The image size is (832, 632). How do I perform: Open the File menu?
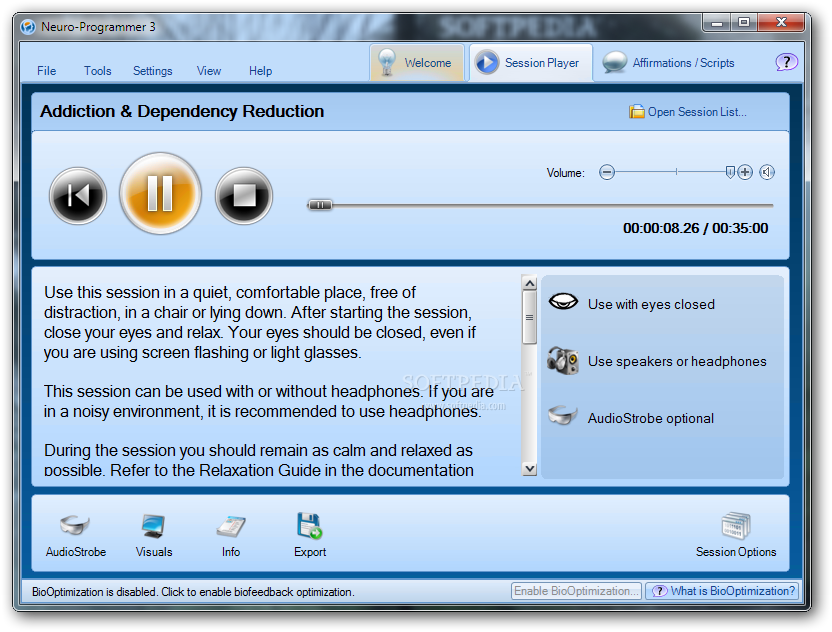click(47, 71)
